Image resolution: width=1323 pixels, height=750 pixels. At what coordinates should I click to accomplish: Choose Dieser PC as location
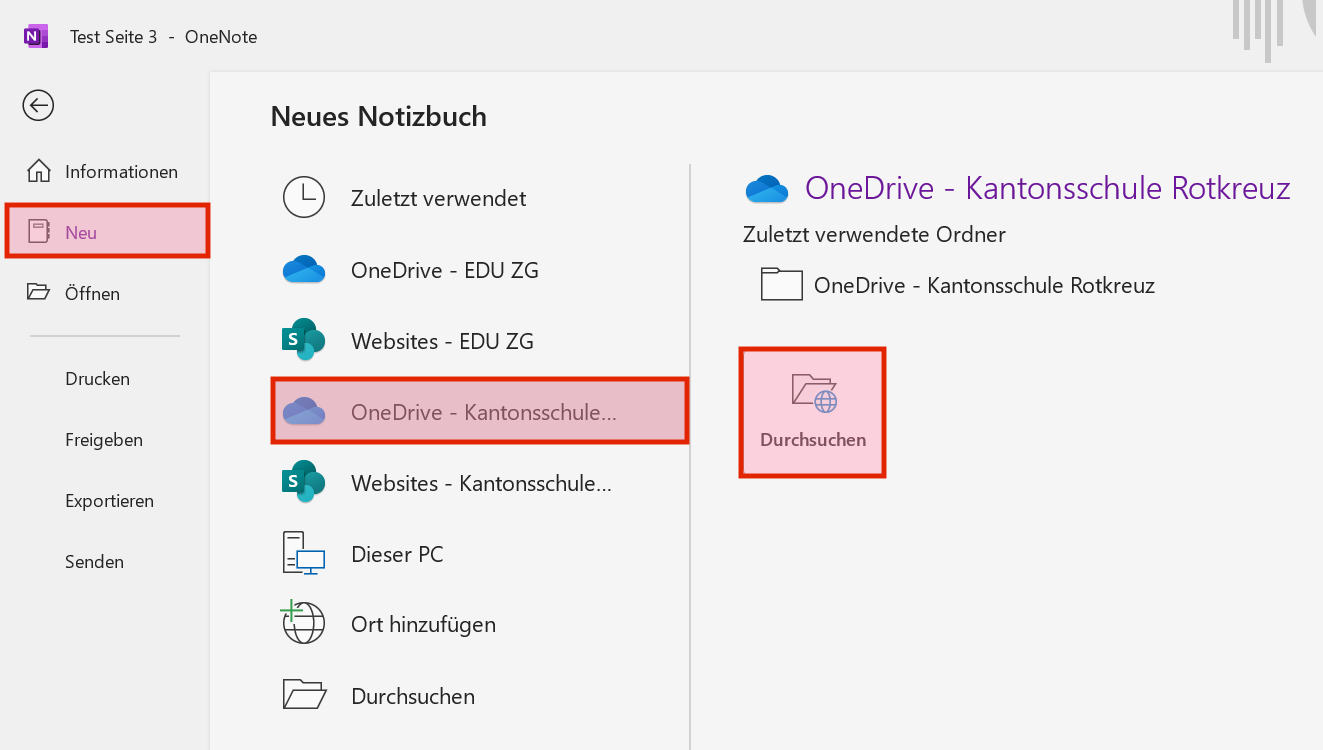[x=480, y=554]
